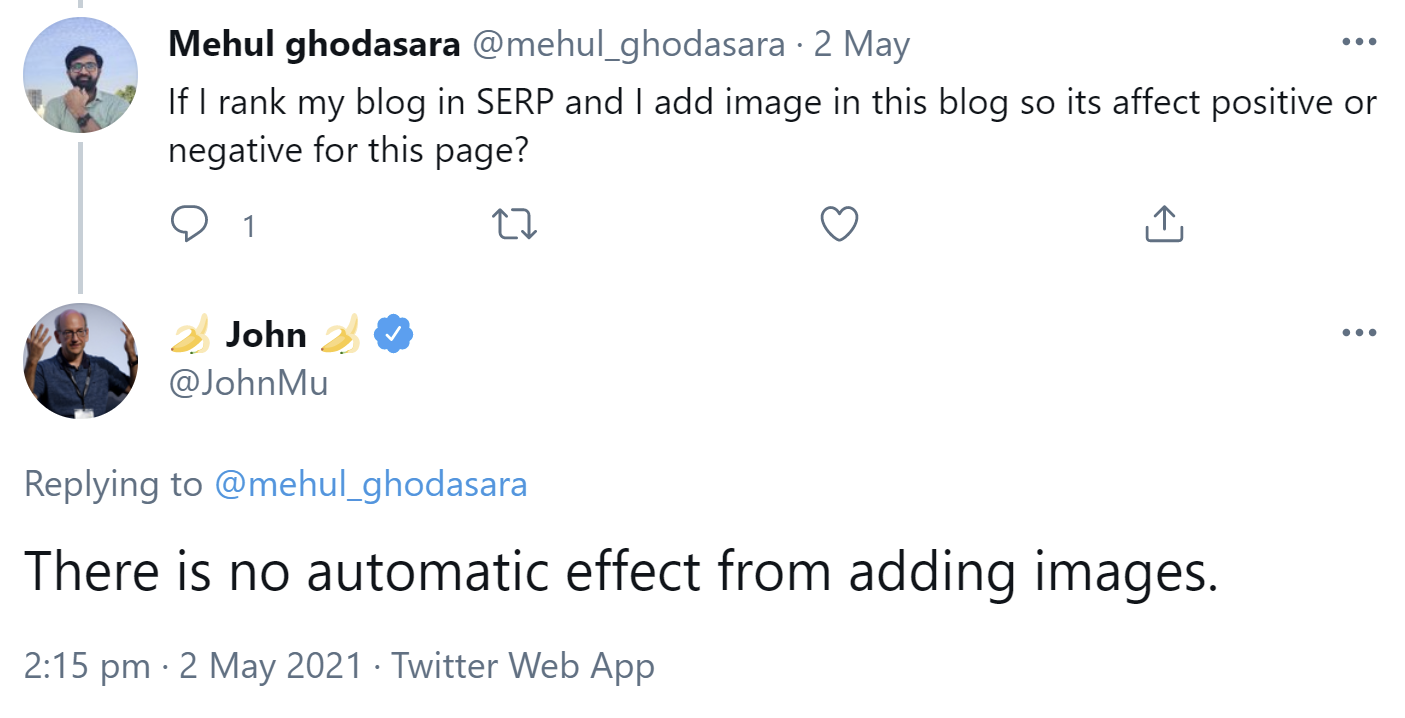
Task: Click the reply speech bubble icon
Action: 189,225
